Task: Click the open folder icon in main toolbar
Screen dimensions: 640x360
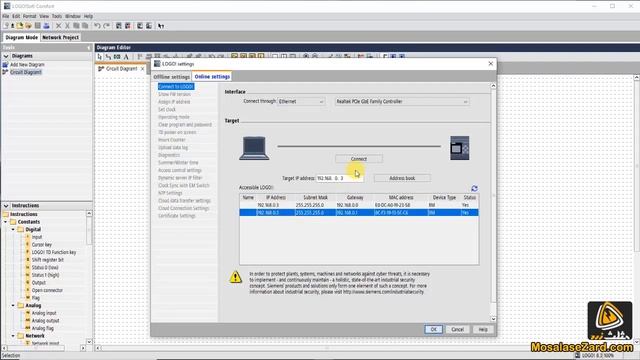Action: (x=29, y=26)
